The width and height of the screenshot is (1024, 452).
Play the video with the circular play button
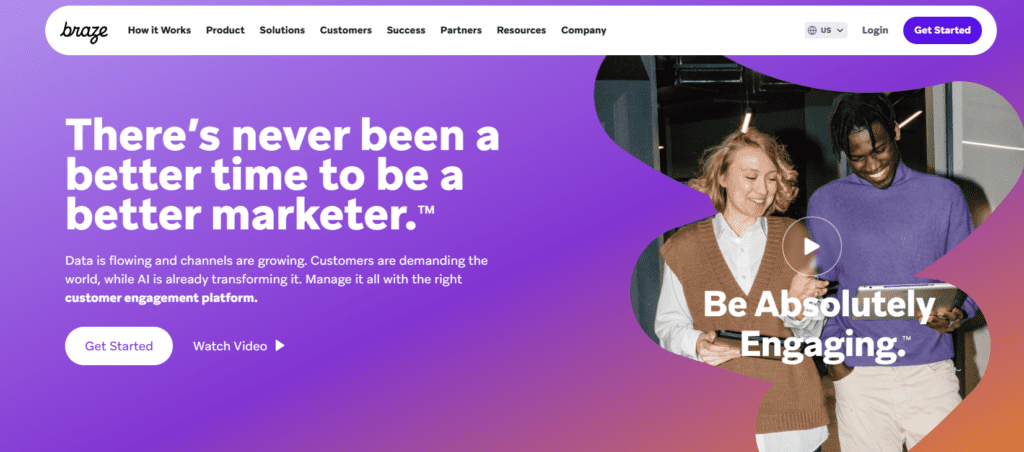(x=811, y=246)
